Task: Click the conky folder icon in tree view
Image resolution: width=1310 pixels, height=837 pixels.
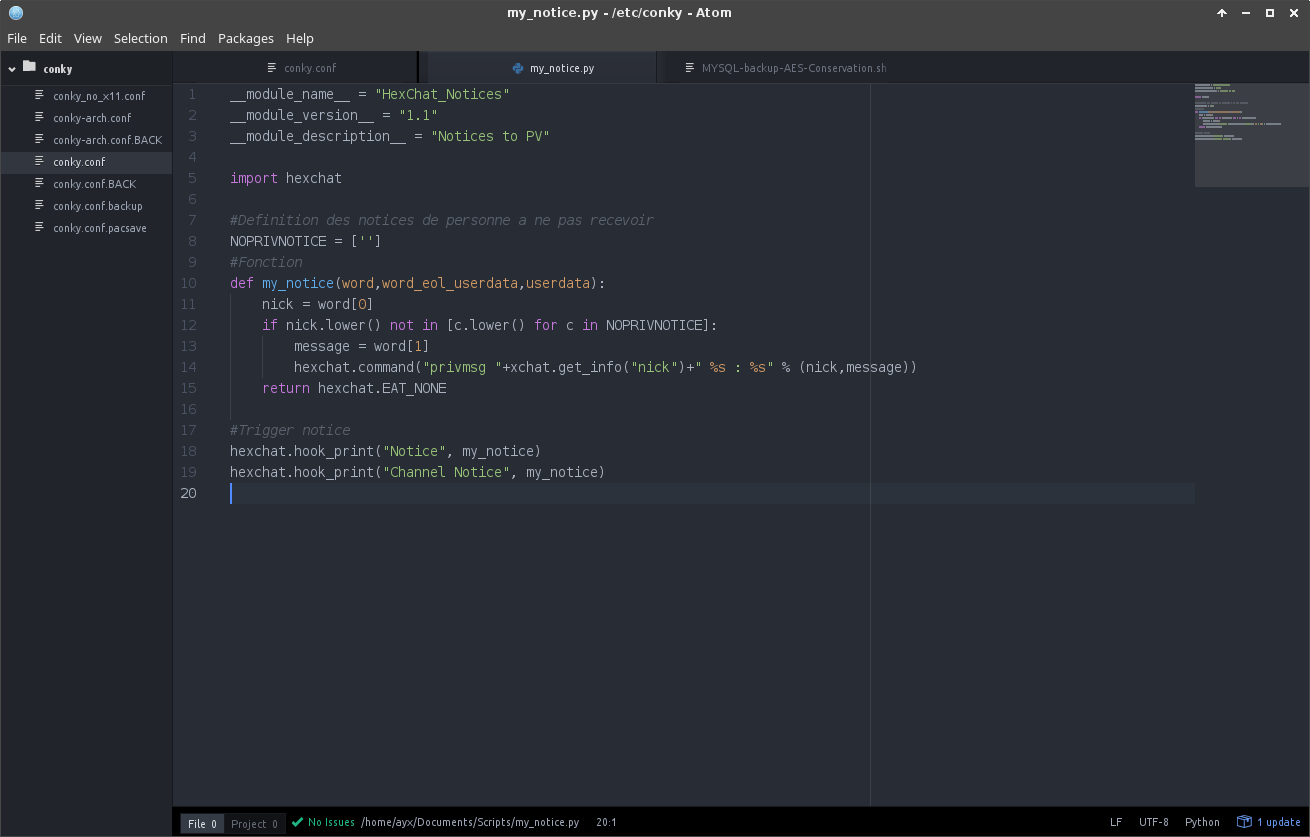Action: (x=29, y=67)
